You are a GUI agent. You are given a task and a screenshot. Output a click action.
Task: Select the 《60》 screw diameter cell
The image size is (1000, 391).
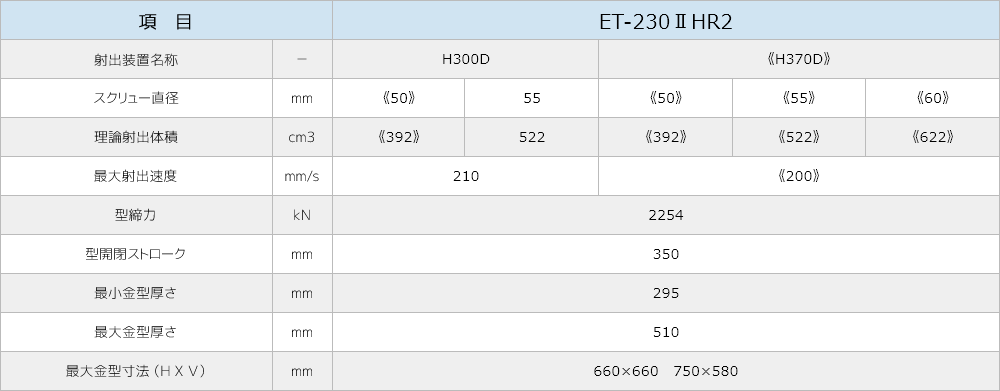(932, 98)
